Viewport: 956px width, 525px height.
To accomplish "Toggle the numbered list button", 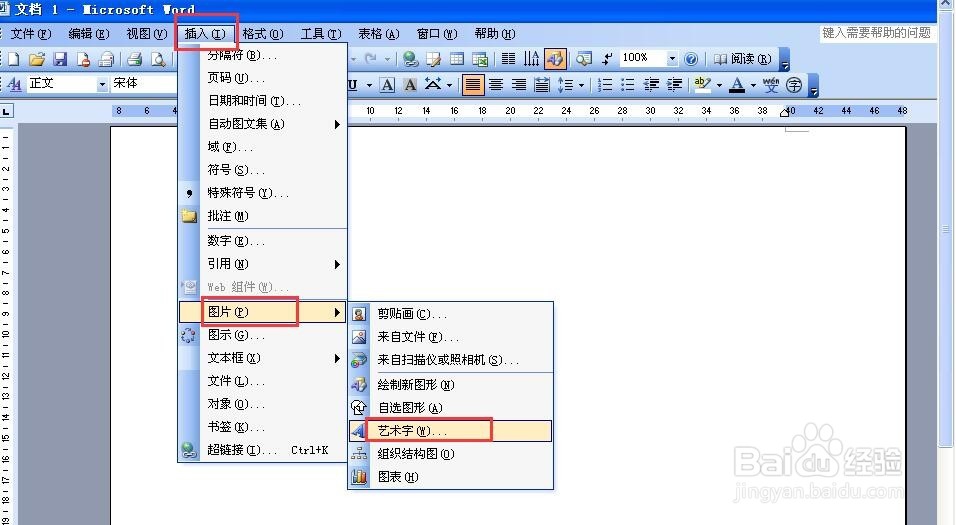I will click(x=604, y=85).
